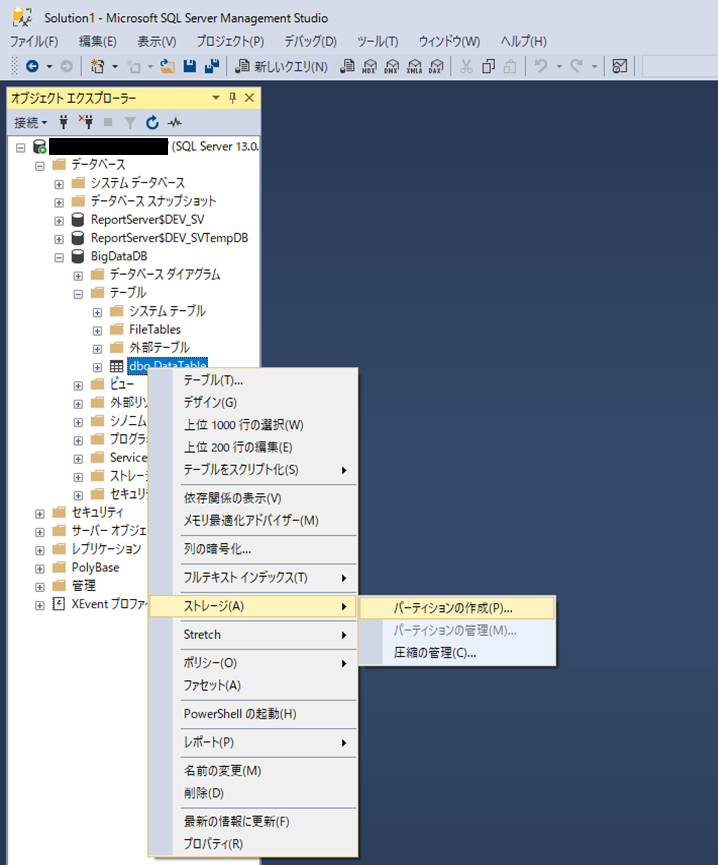Click the Navigate Forward toolbar arrow
Viewport: 718px width, 865px height.
coord(66,67)
